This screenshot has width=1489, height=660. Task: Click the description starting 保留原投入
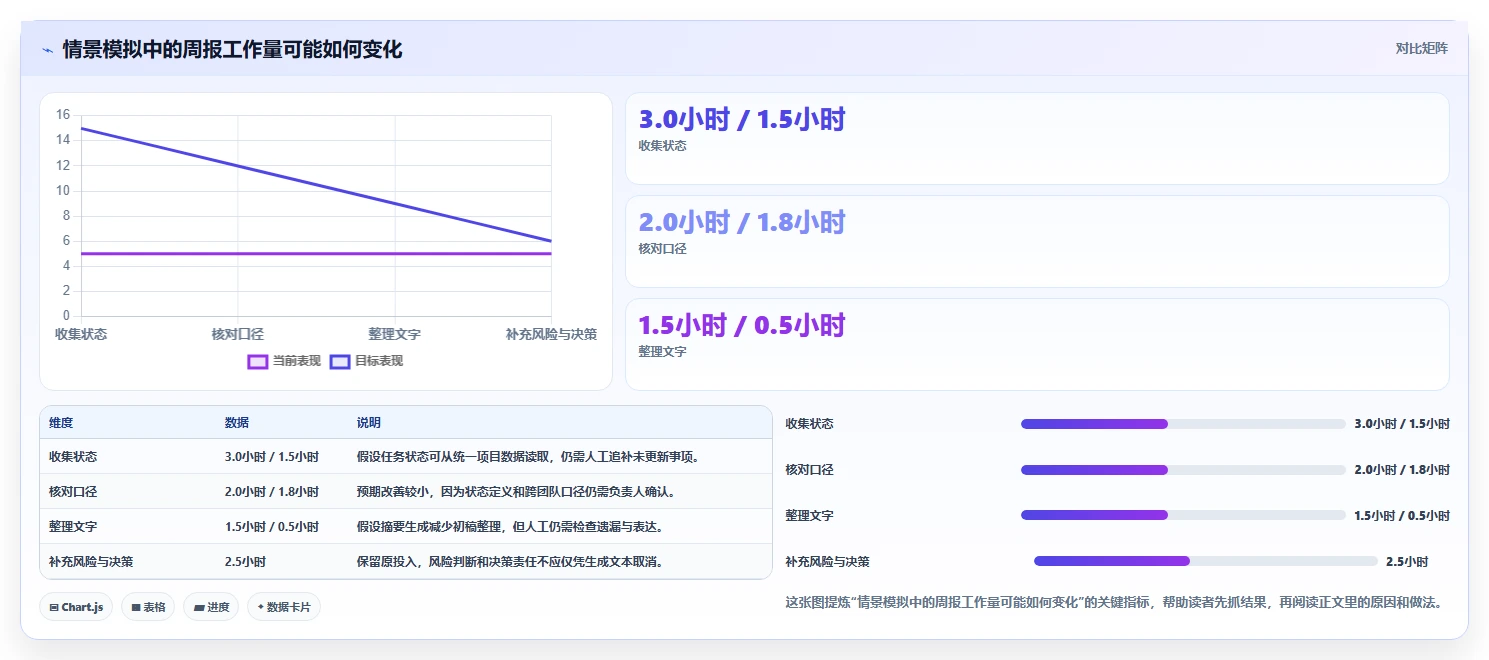[511, 562]
